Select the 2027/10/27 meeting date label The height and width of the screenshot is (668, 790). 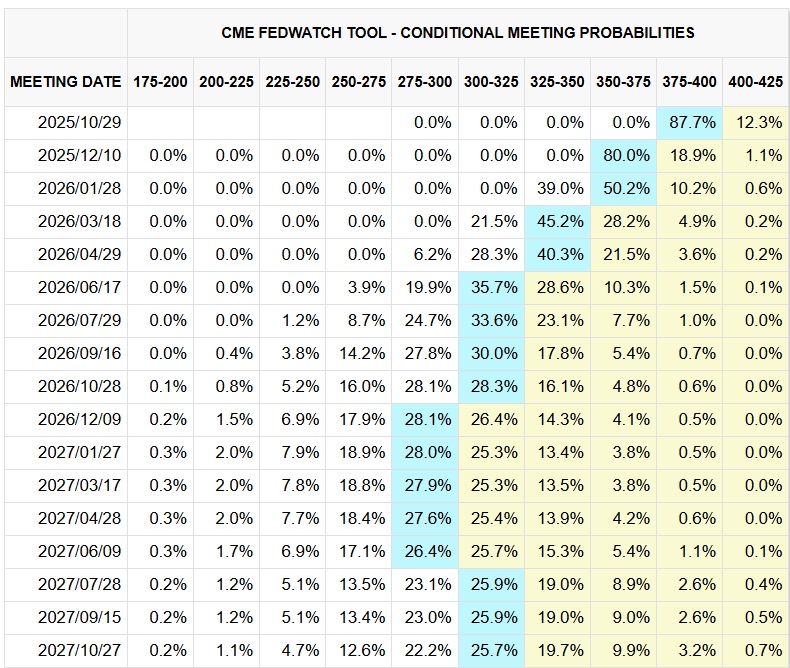point(66,650)
